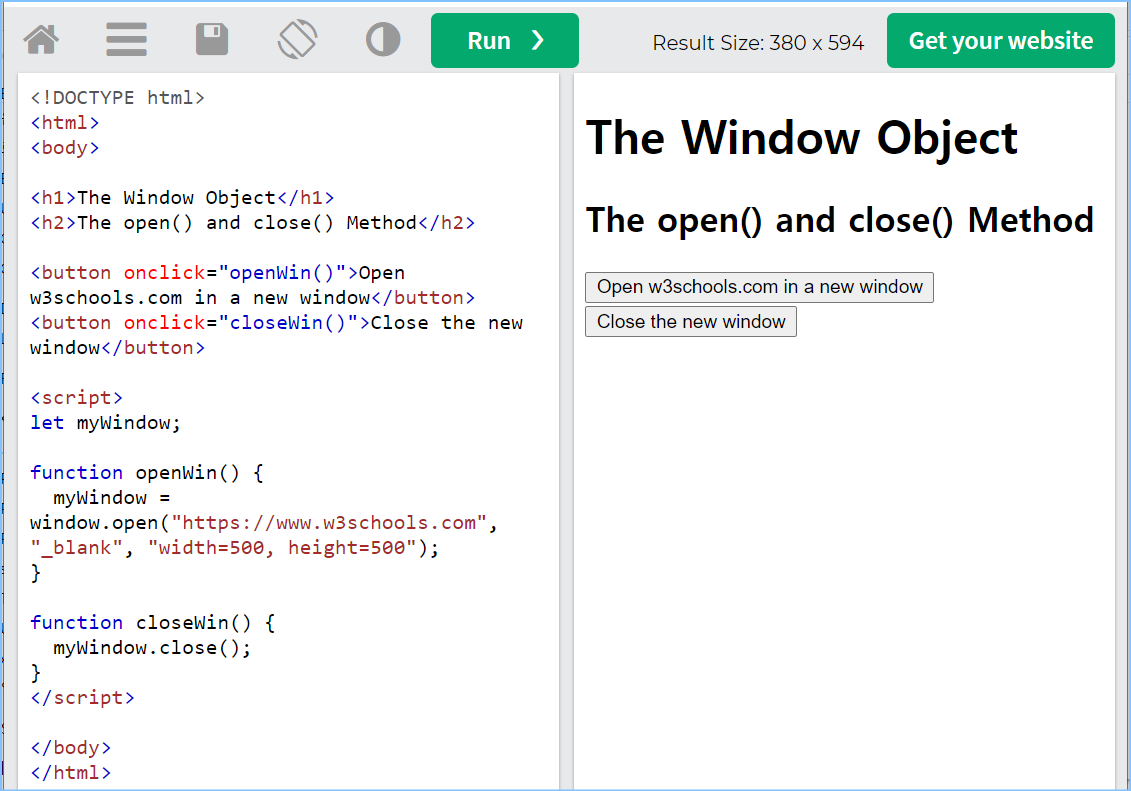Place cursor on the myWindow.close(); statement
This screenshot has width=1131, height=791.
tap(152, 648)
